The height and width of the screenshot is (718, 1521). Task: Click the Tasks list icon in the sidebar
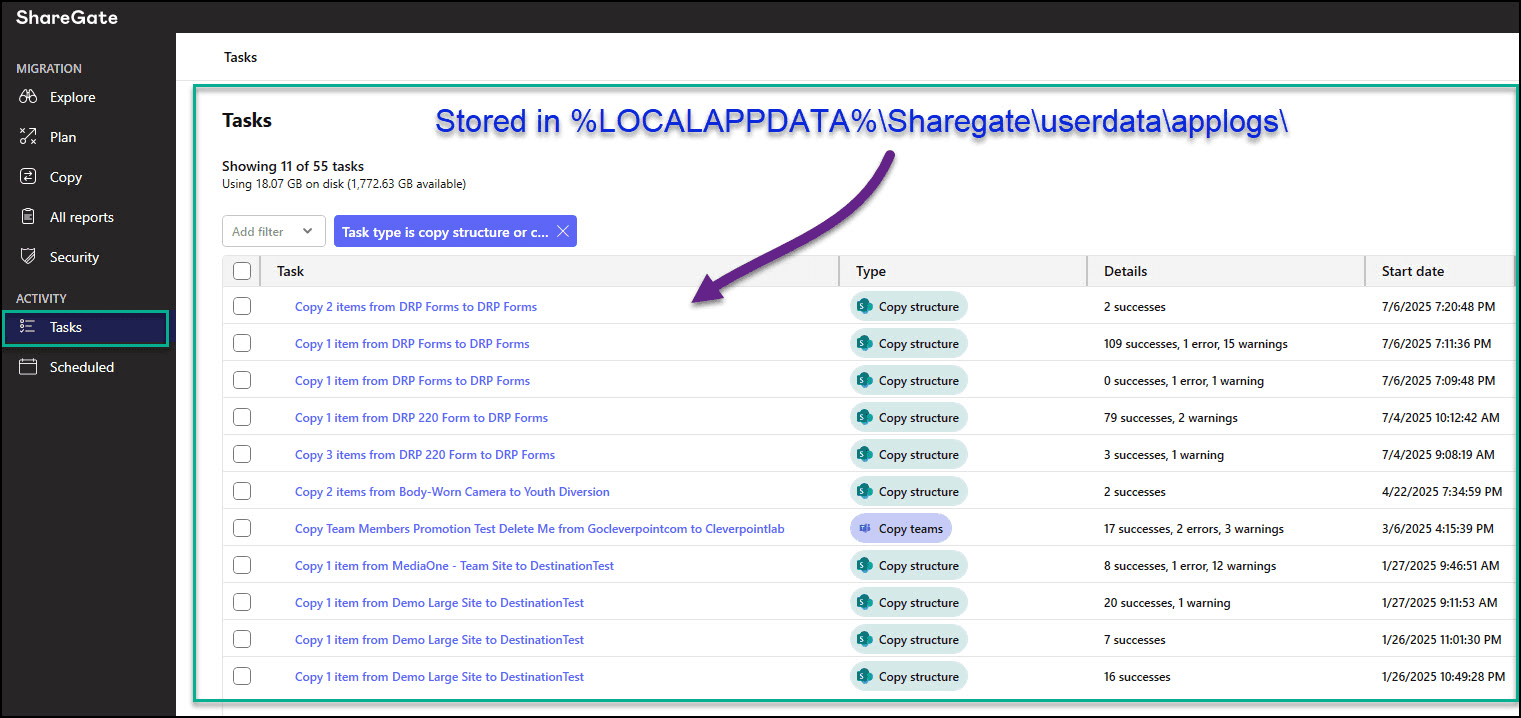point(29,327)
